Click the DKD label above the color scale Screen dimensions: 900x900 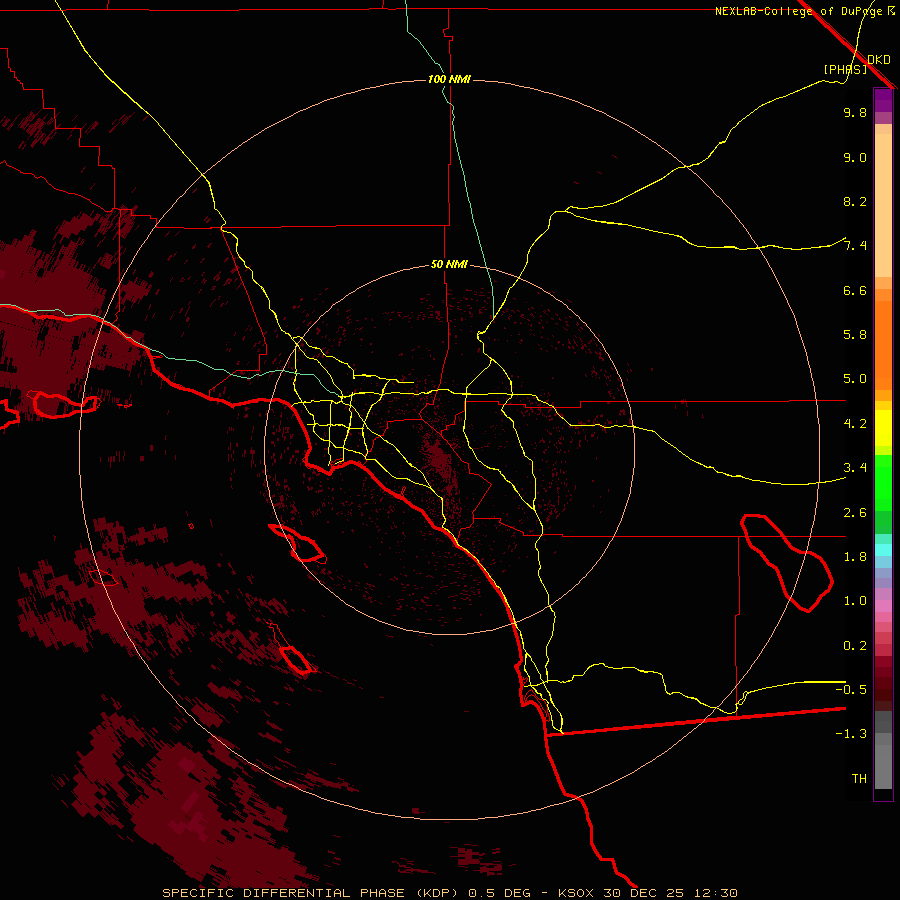[x=879, y=60]
